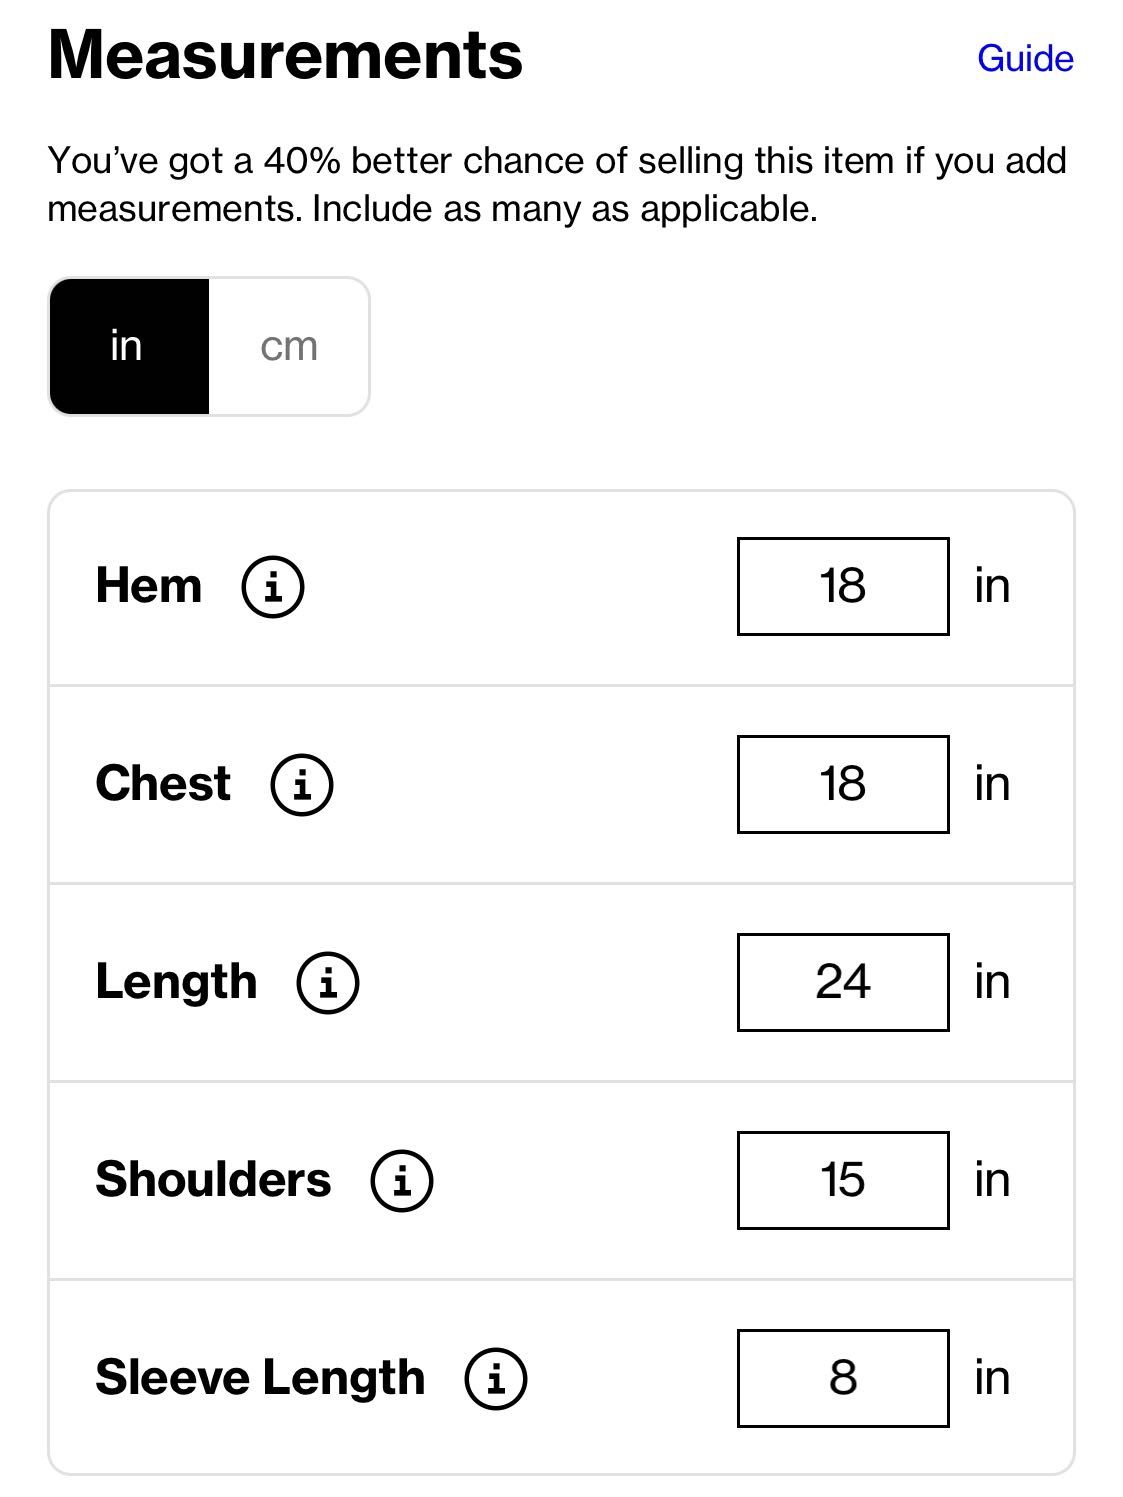Click the Sleeve Length field showing 8
This screenshot has height=1497, width=1123.
842,1378
